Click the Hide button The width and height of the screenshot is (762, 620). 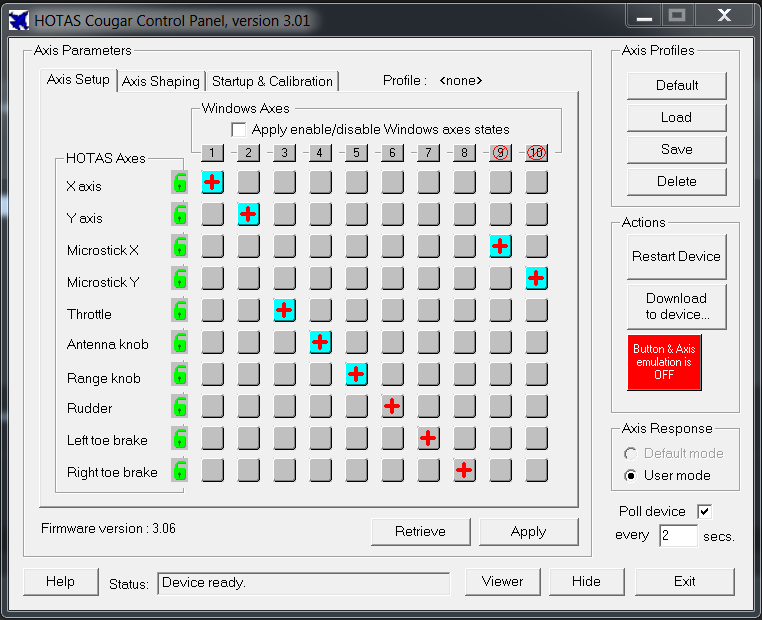(x=587, y=582)
